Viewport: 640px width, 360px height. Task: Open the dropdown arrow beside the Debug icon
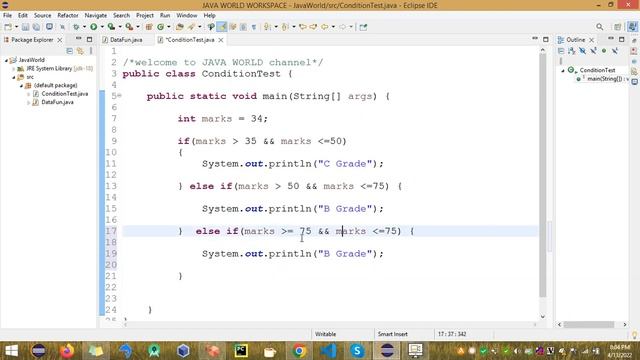point(84,27)
